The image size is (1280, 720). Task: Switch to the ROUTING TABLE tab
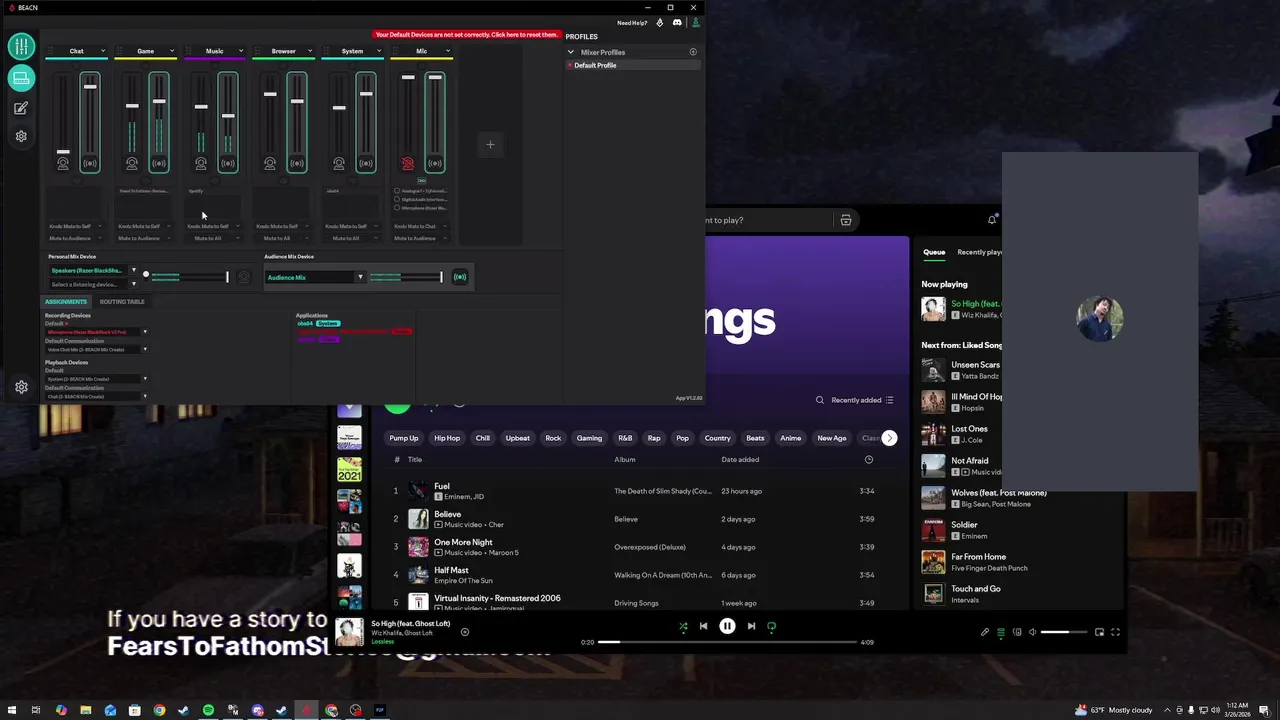pos(122,301)
